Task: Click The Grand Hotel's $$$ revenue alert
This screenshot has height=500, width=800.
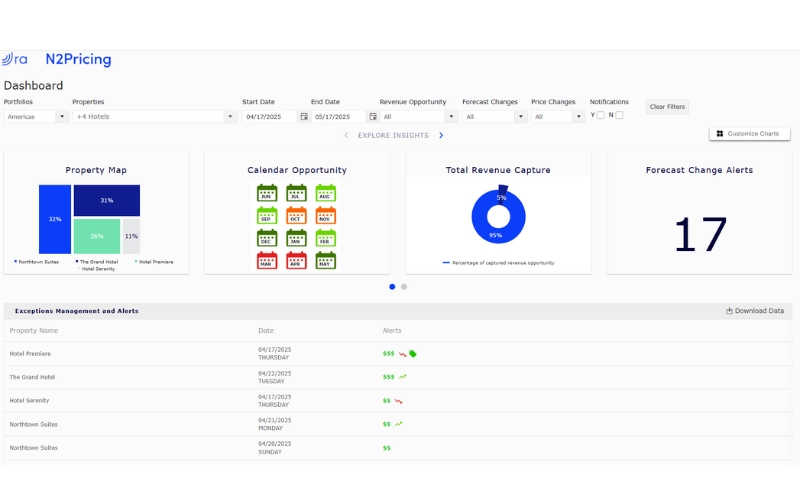Action: click(388, 377)
